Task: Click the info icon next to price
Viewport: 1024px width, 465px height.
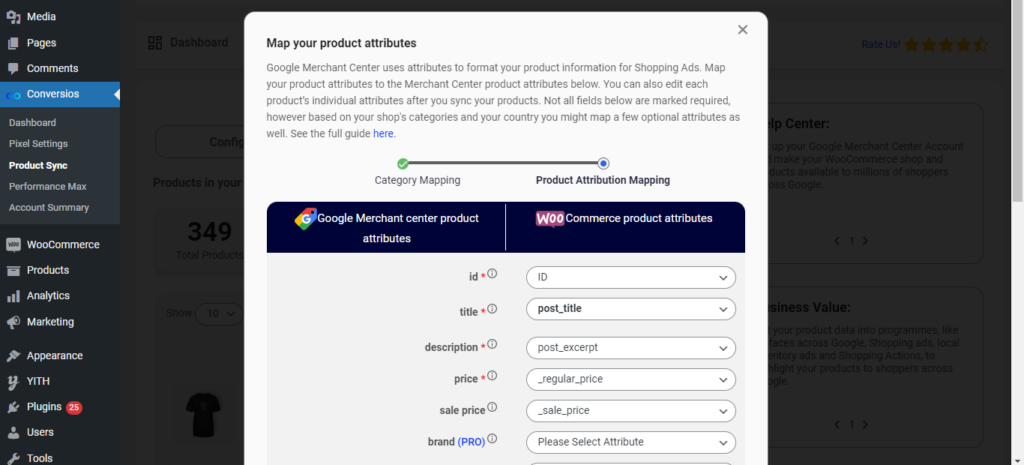Action: point(492,376)
